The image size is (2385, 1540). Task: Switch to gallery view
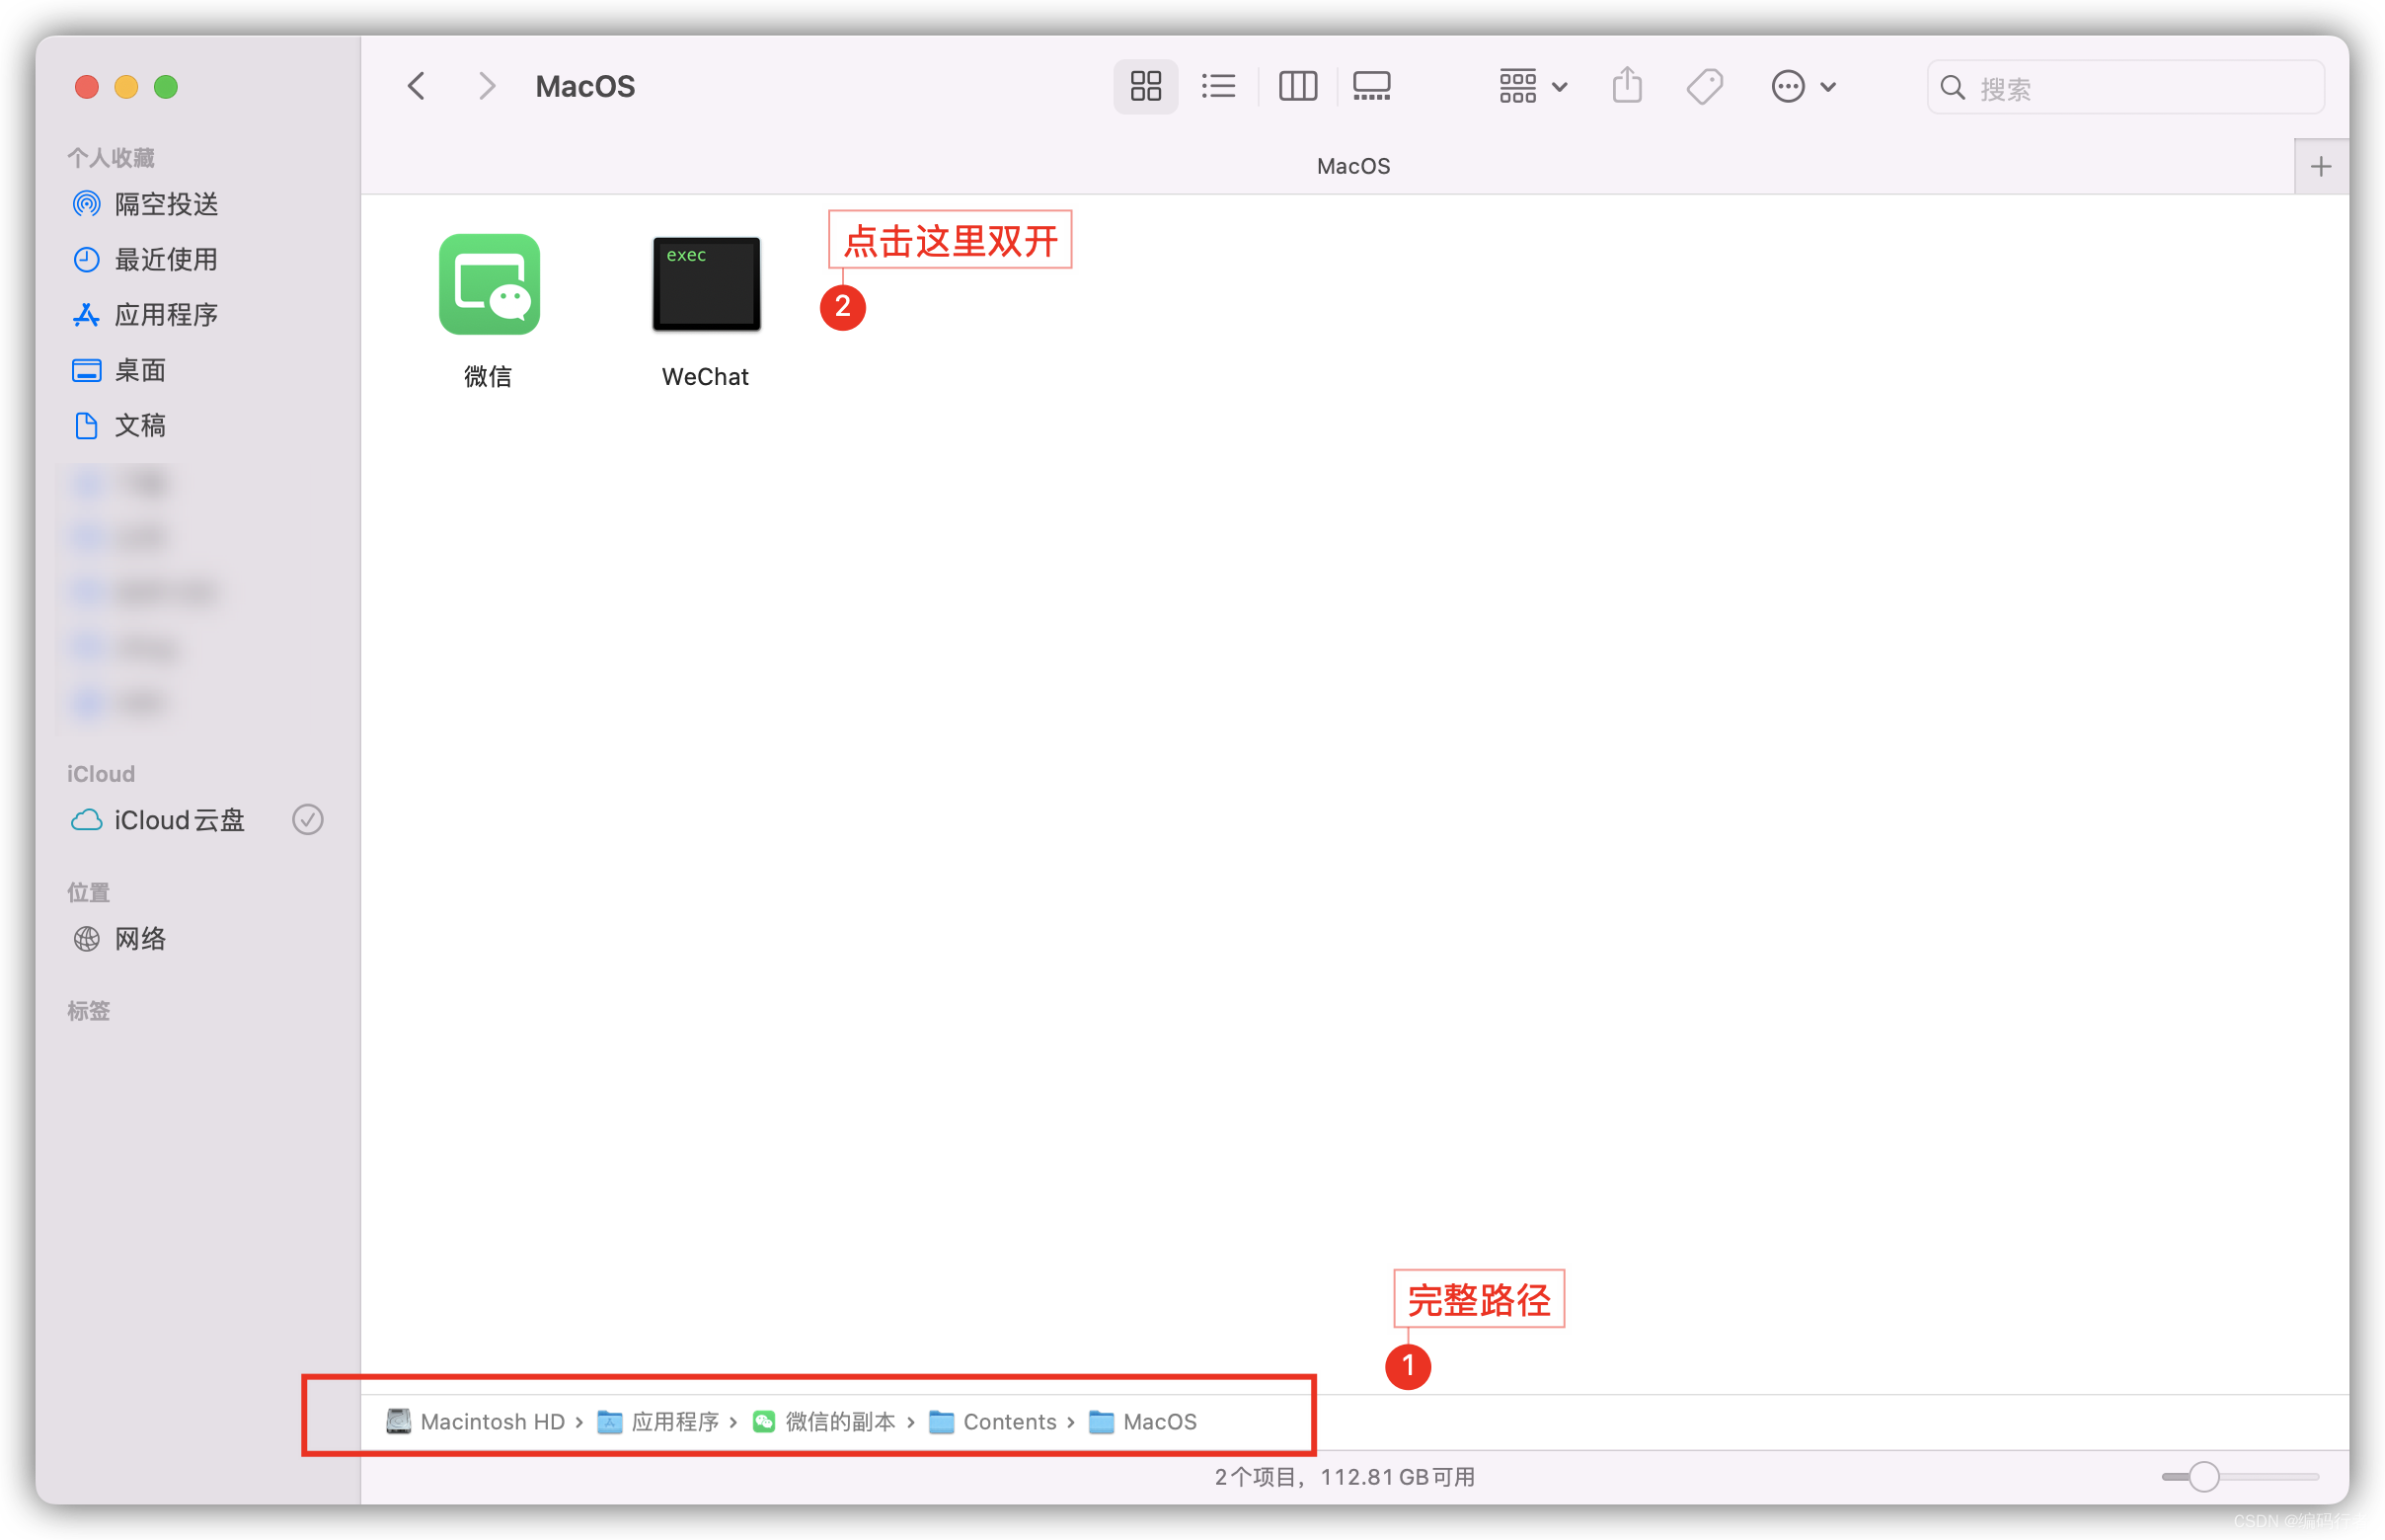(x=1371, y=86)
